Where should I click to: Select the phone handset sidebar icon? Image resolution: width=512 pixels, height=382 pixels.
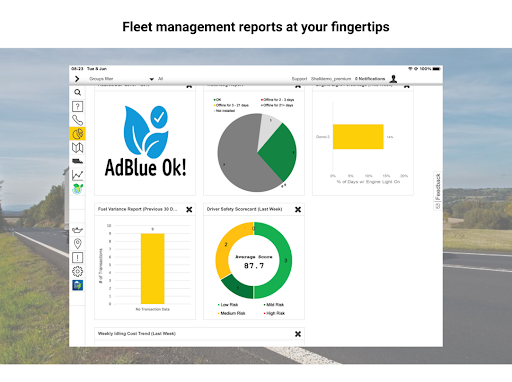click(x=77, y=120)
